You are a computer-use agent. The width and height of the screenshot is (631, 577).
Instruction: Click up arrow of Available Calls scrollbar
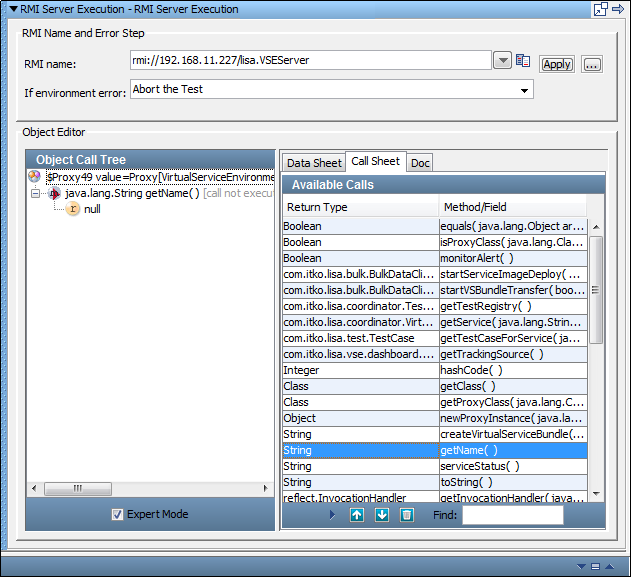coord(596,227)
